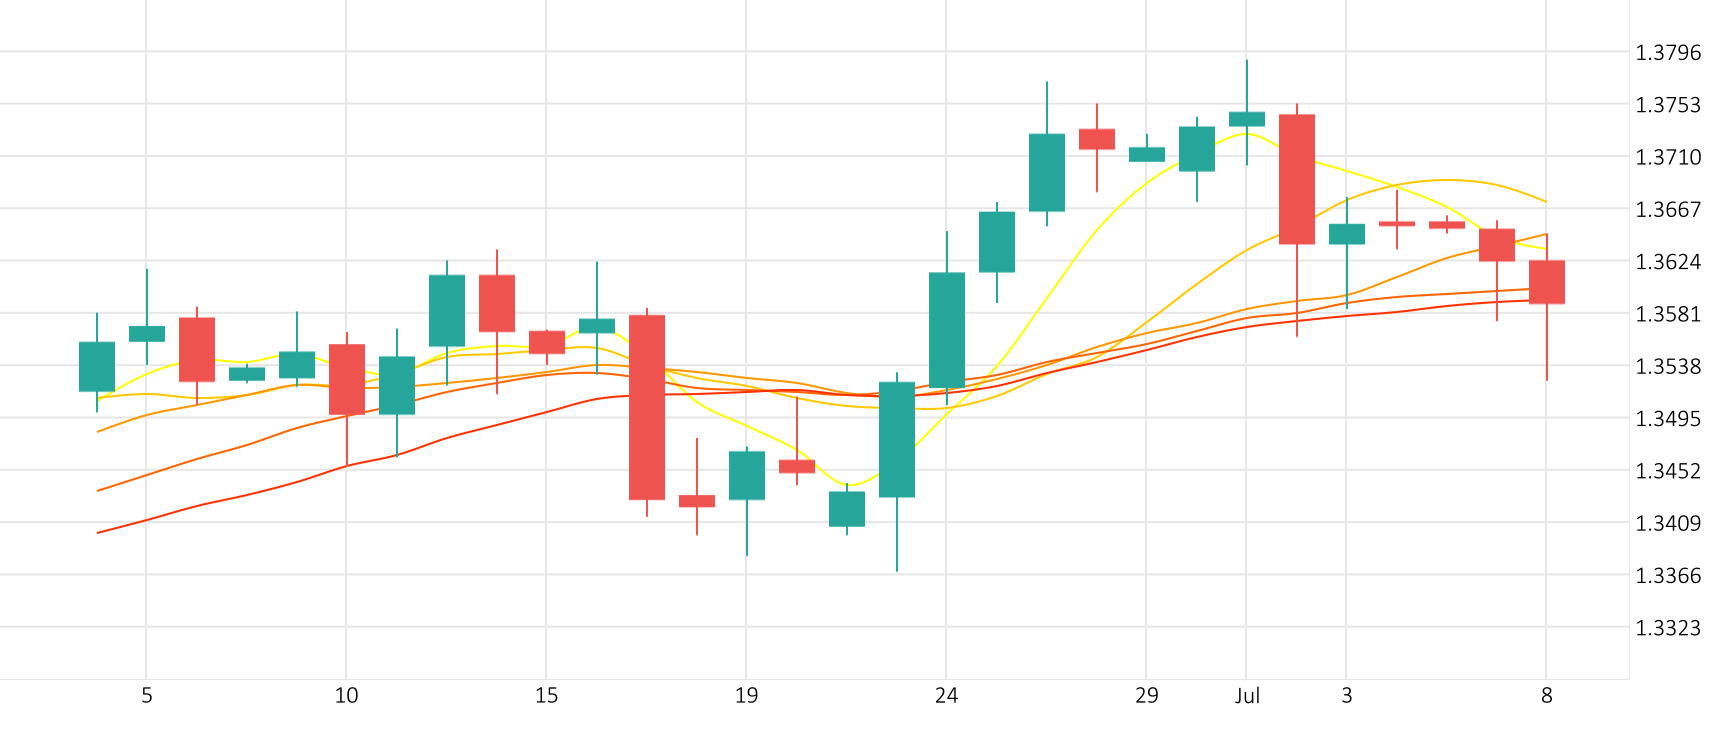Viewport: 1730px width, 730px height.
Task: Select the 29 date label on the time axis
Action: (x=1146, y=696)
